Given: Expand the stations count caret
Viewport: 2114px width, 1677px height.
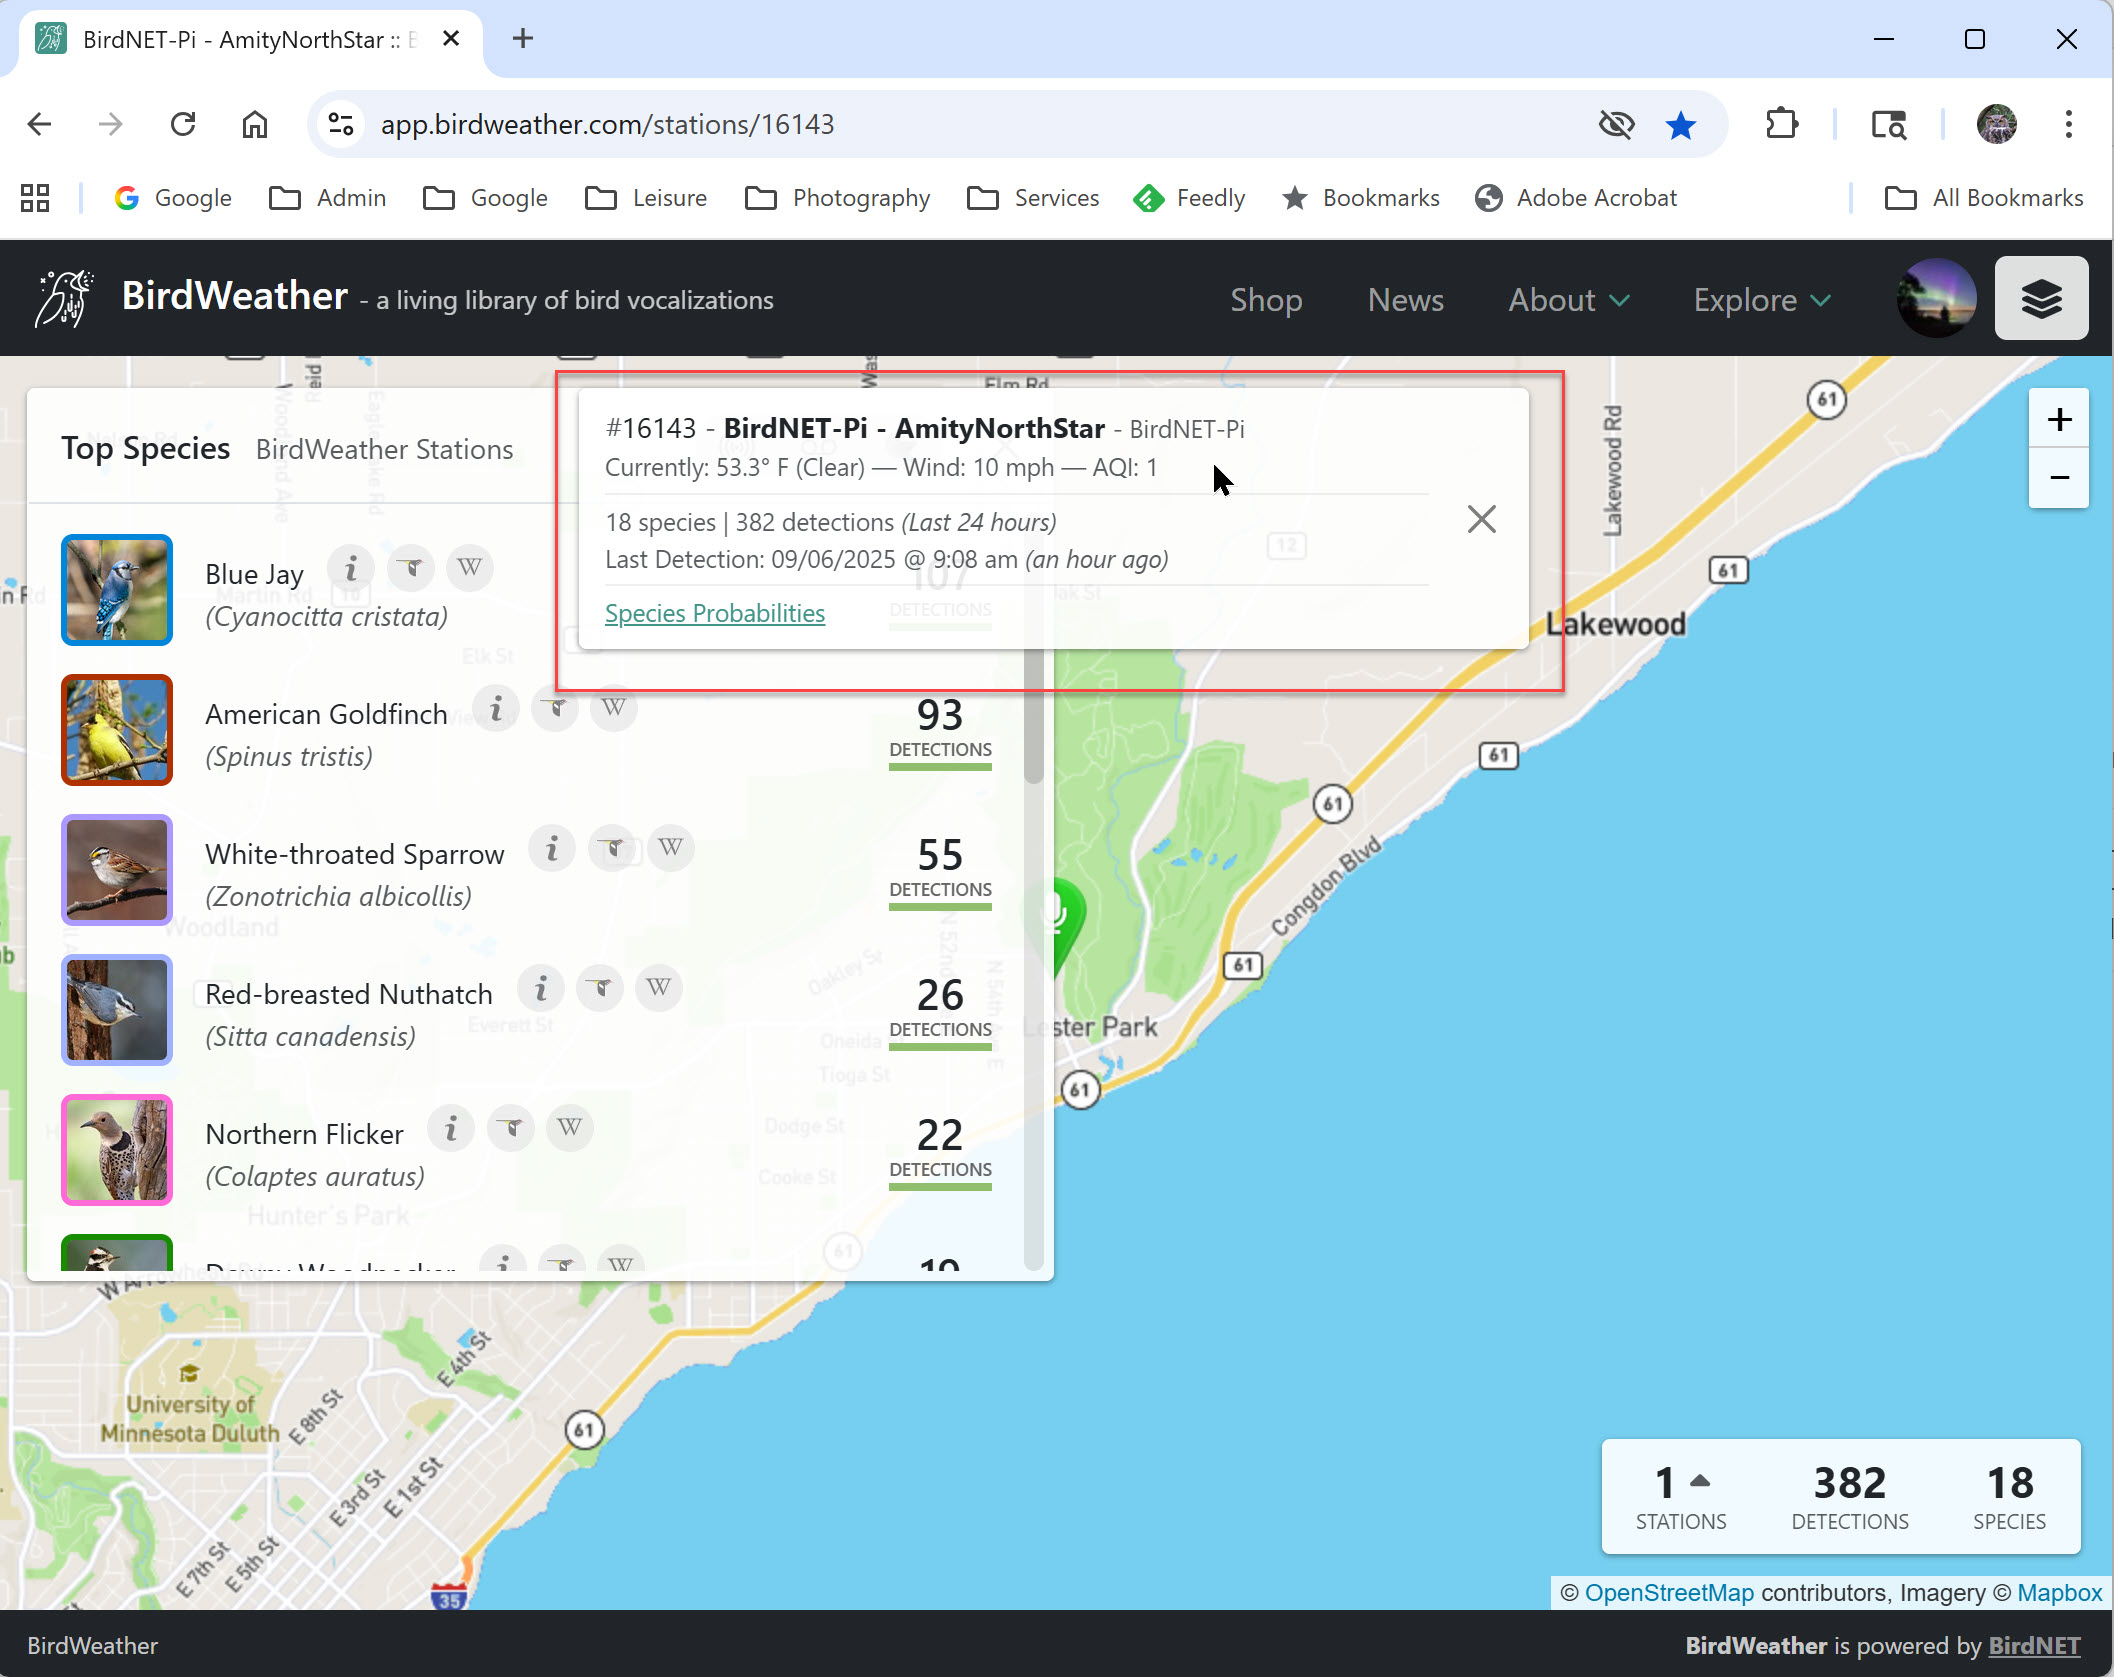Looking at the screenshot, I should pyautogui.click(x=1700, y=1480).
